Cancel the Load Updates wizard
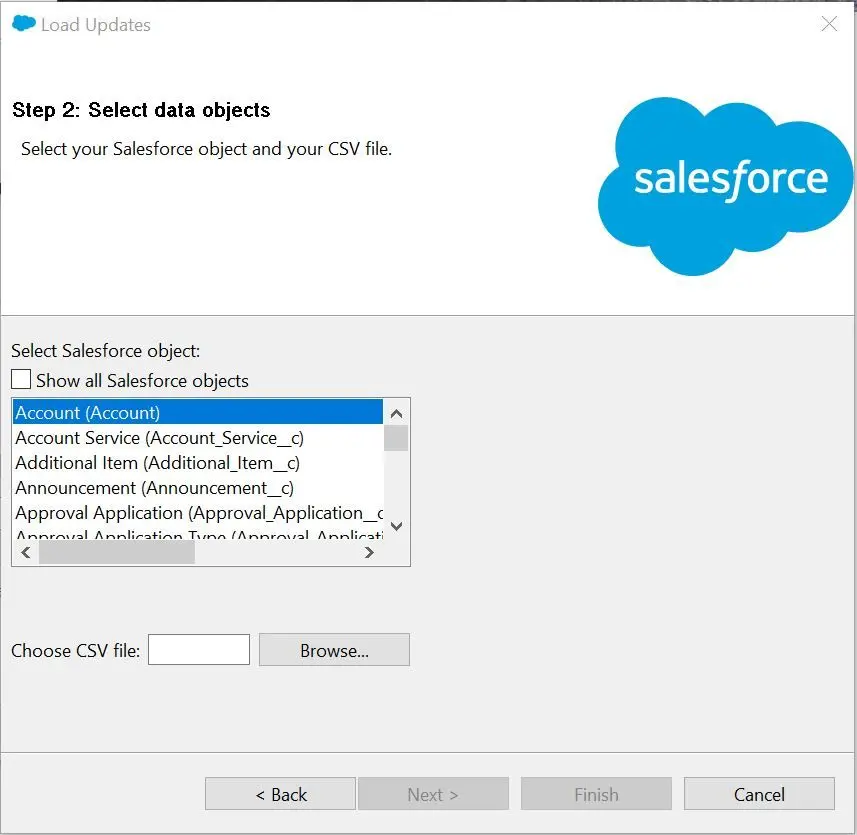 point(759,793)
